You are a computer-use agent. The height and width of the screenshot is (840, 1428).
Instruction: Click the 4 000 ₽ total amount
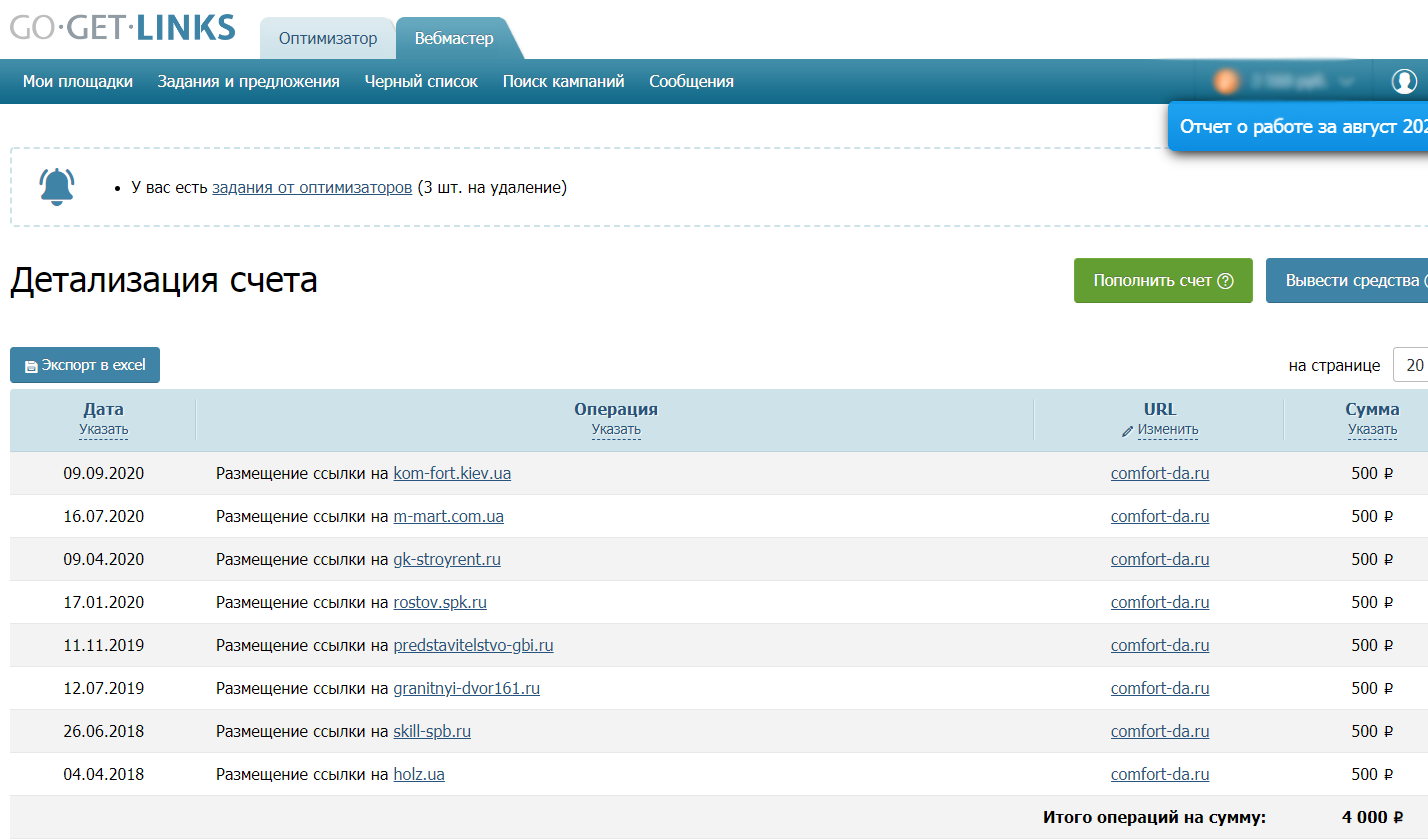tap(1372, 817)
